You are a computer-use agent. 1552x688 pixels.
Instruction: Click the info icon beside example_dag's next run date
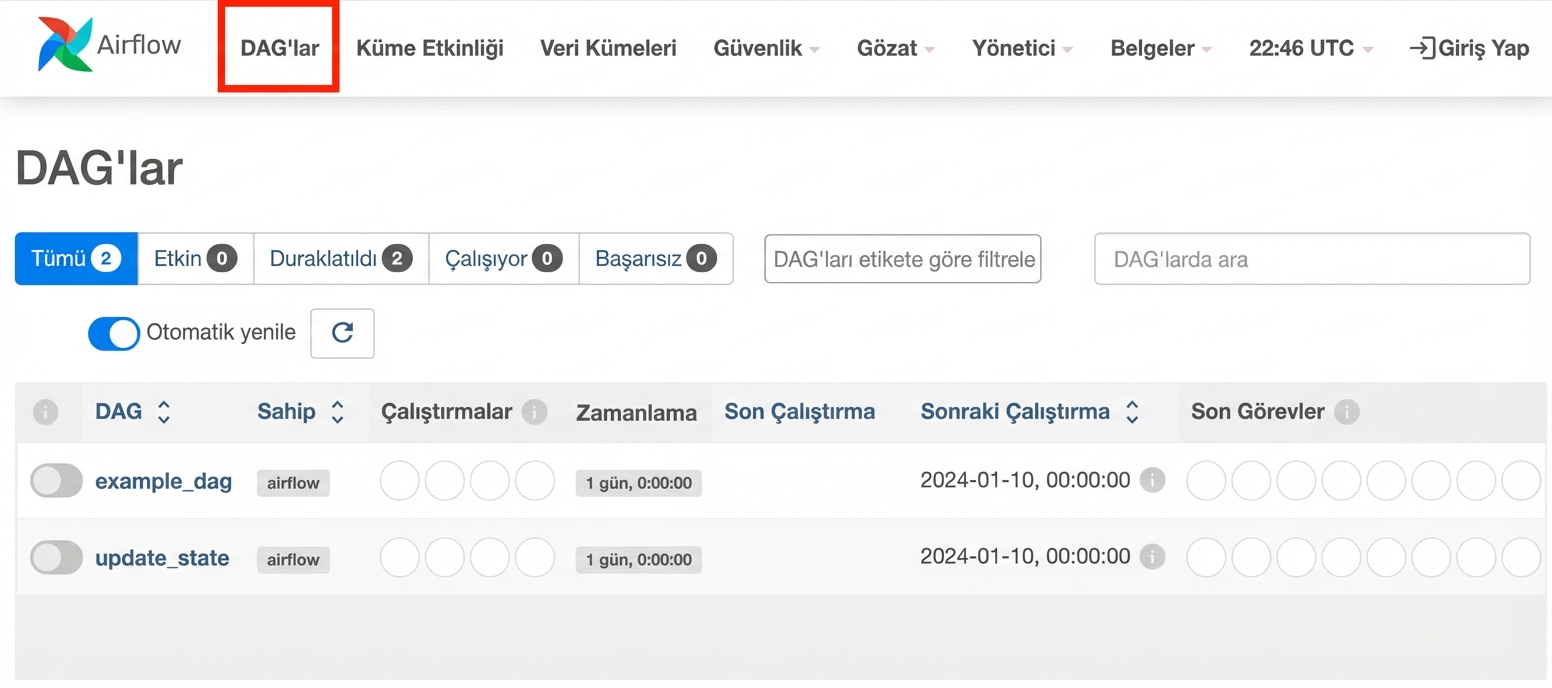click(1152, 480)
